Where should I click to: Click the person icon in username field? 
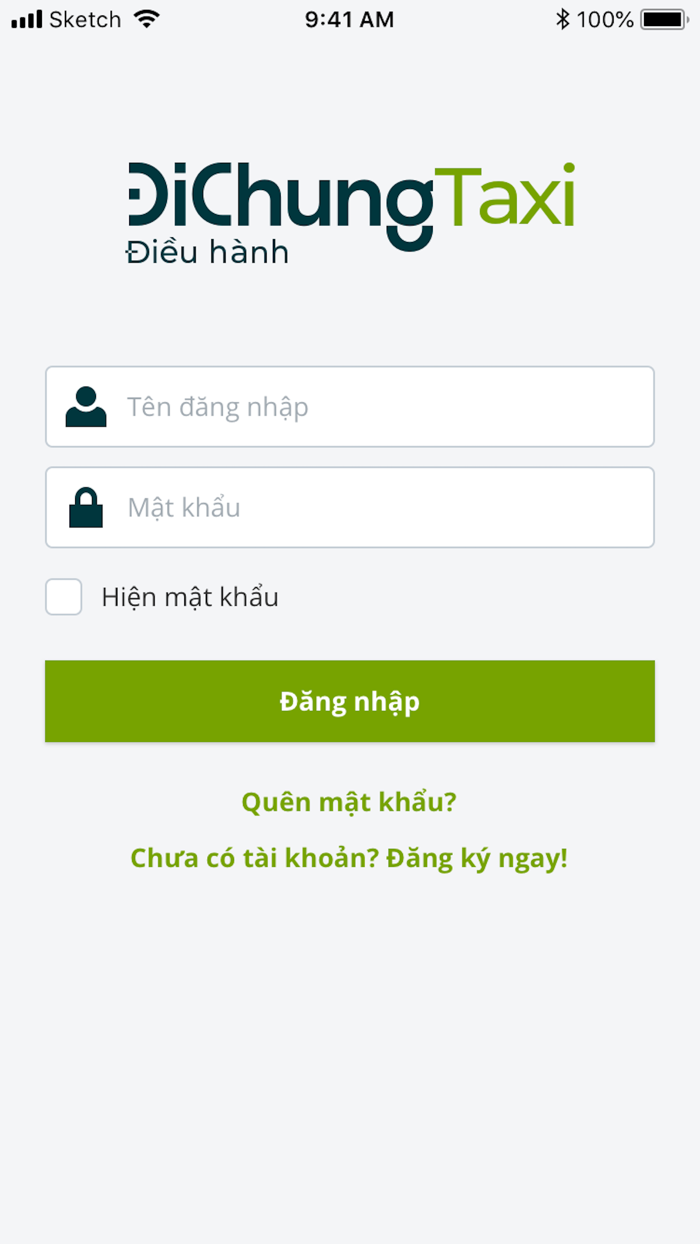click(x=86, y=406)
